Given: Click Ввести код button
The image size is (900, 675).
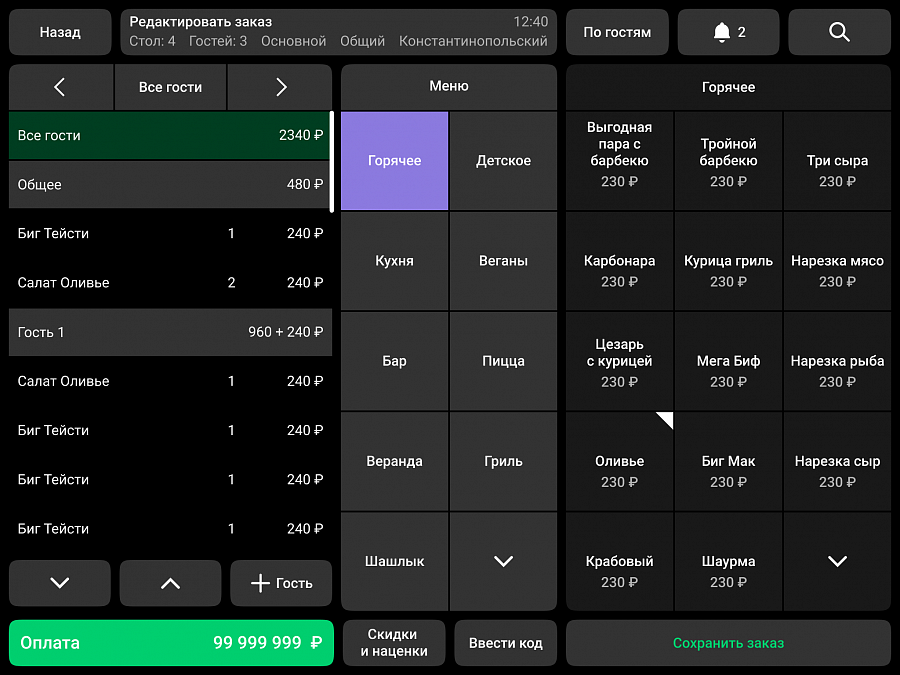Looking at the screenshot, I should 506,643.
